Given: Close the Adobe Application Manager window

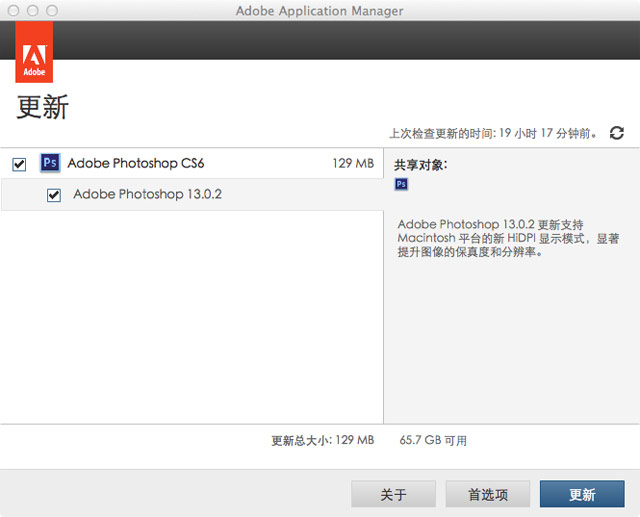Looking at the screenshot, I should point(13,10).
